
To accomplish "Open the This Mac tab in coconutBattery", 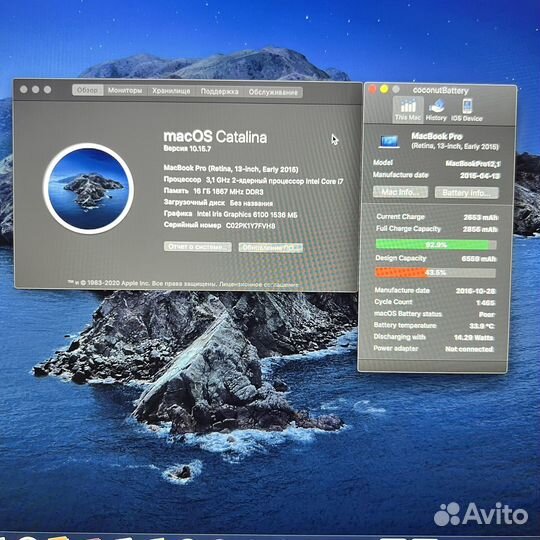I will point(408,109).
